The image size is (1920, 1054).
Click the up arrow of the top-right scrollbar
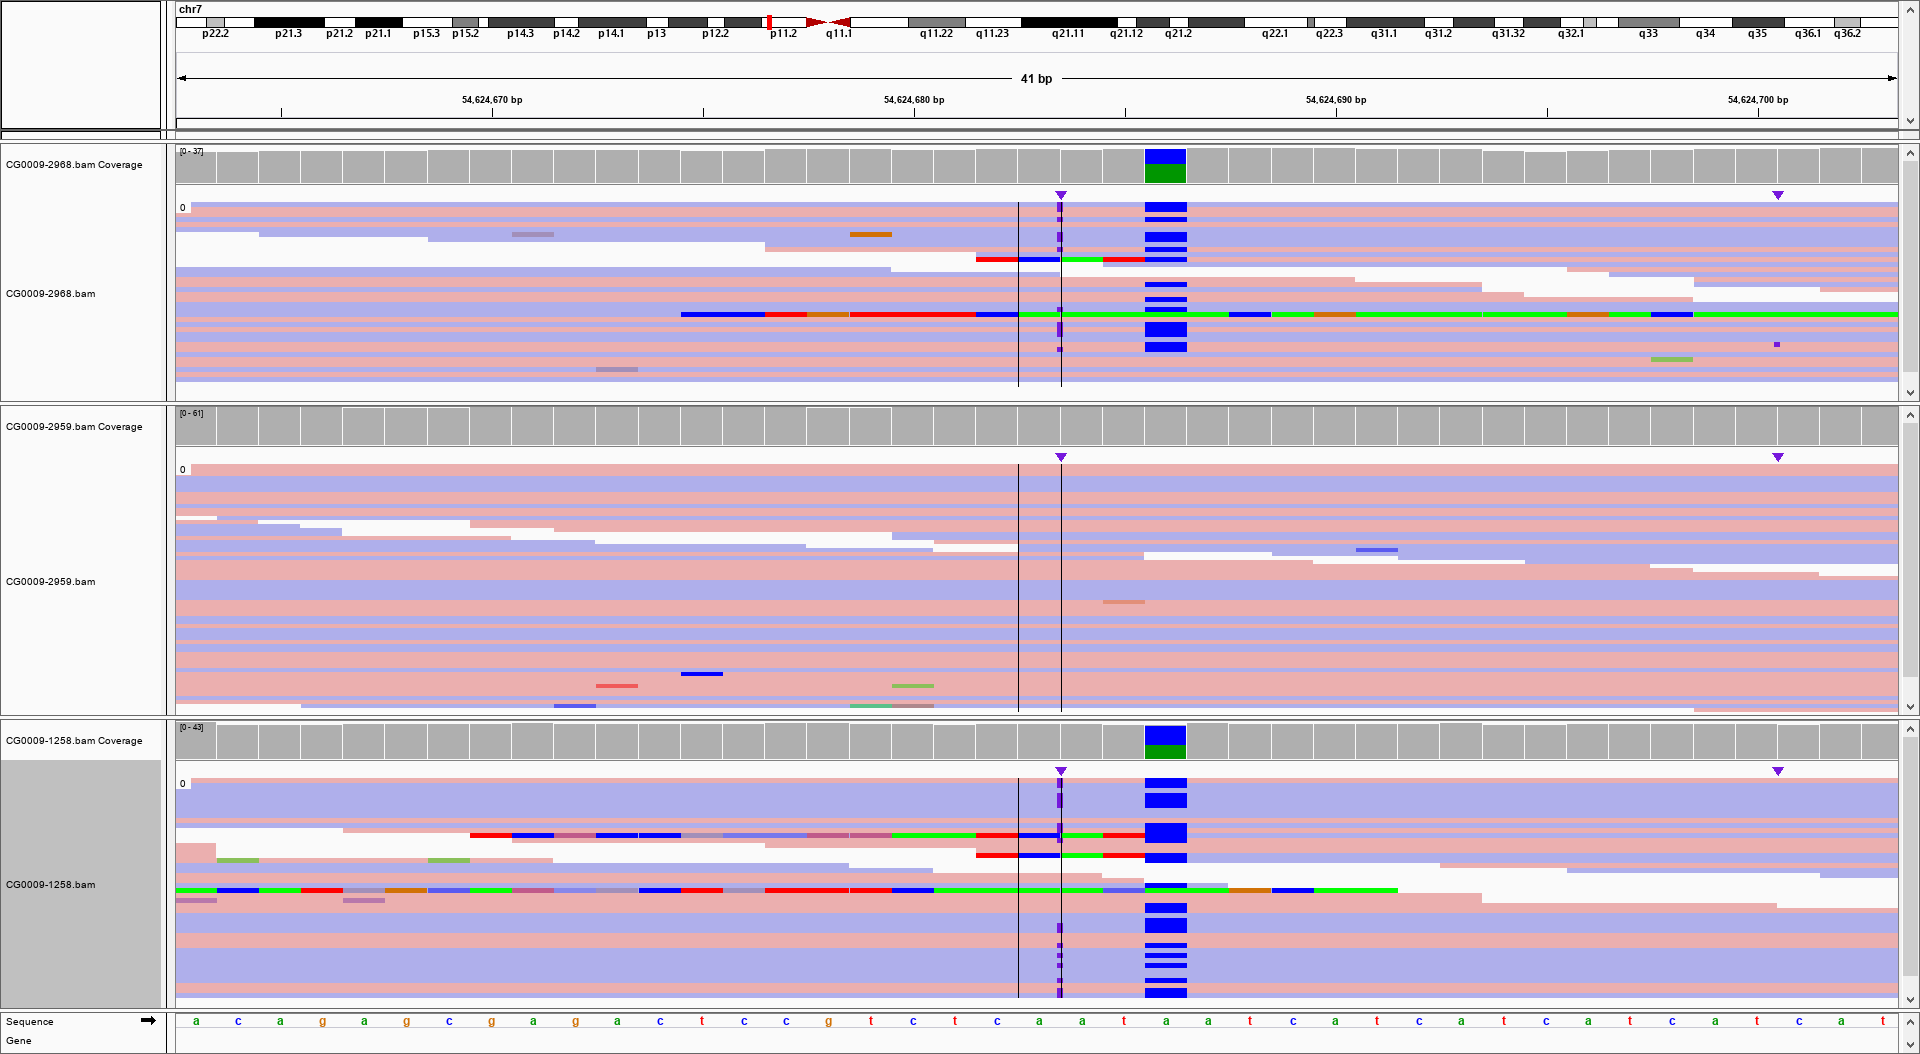[1911, 8]
